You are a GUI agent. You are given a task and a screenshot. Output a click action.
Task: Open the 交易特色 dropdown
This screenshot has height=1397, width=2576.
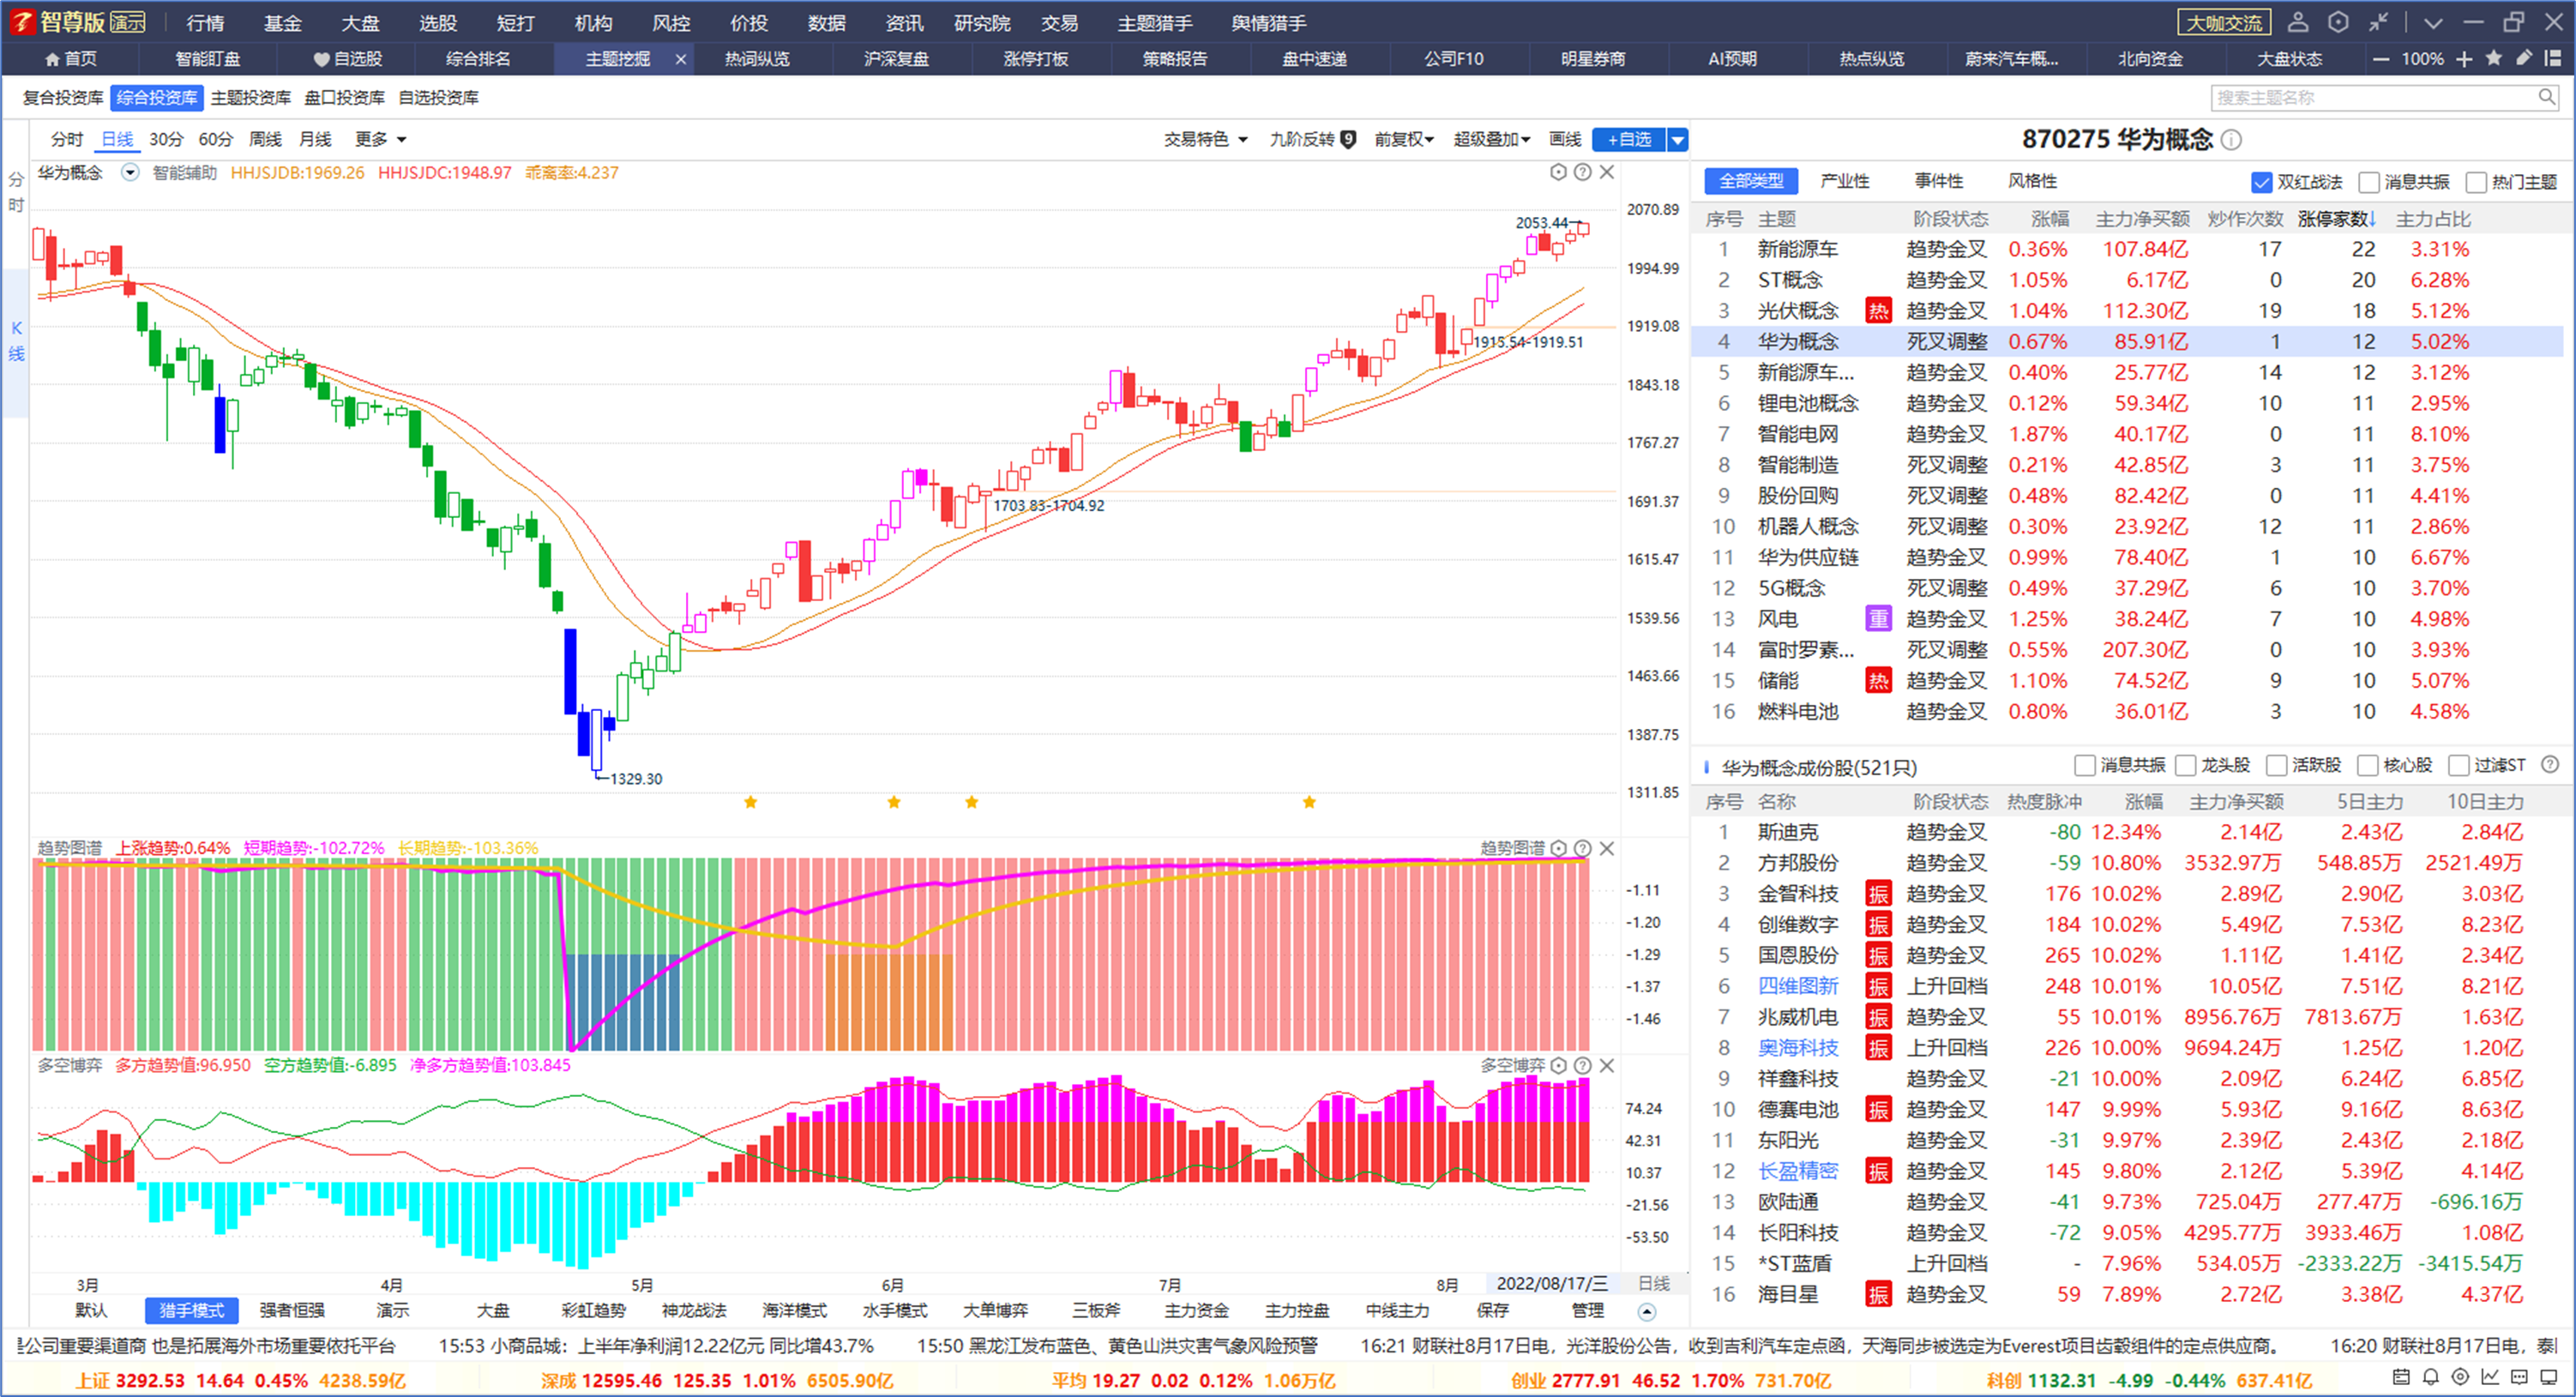click(1206, 139)
